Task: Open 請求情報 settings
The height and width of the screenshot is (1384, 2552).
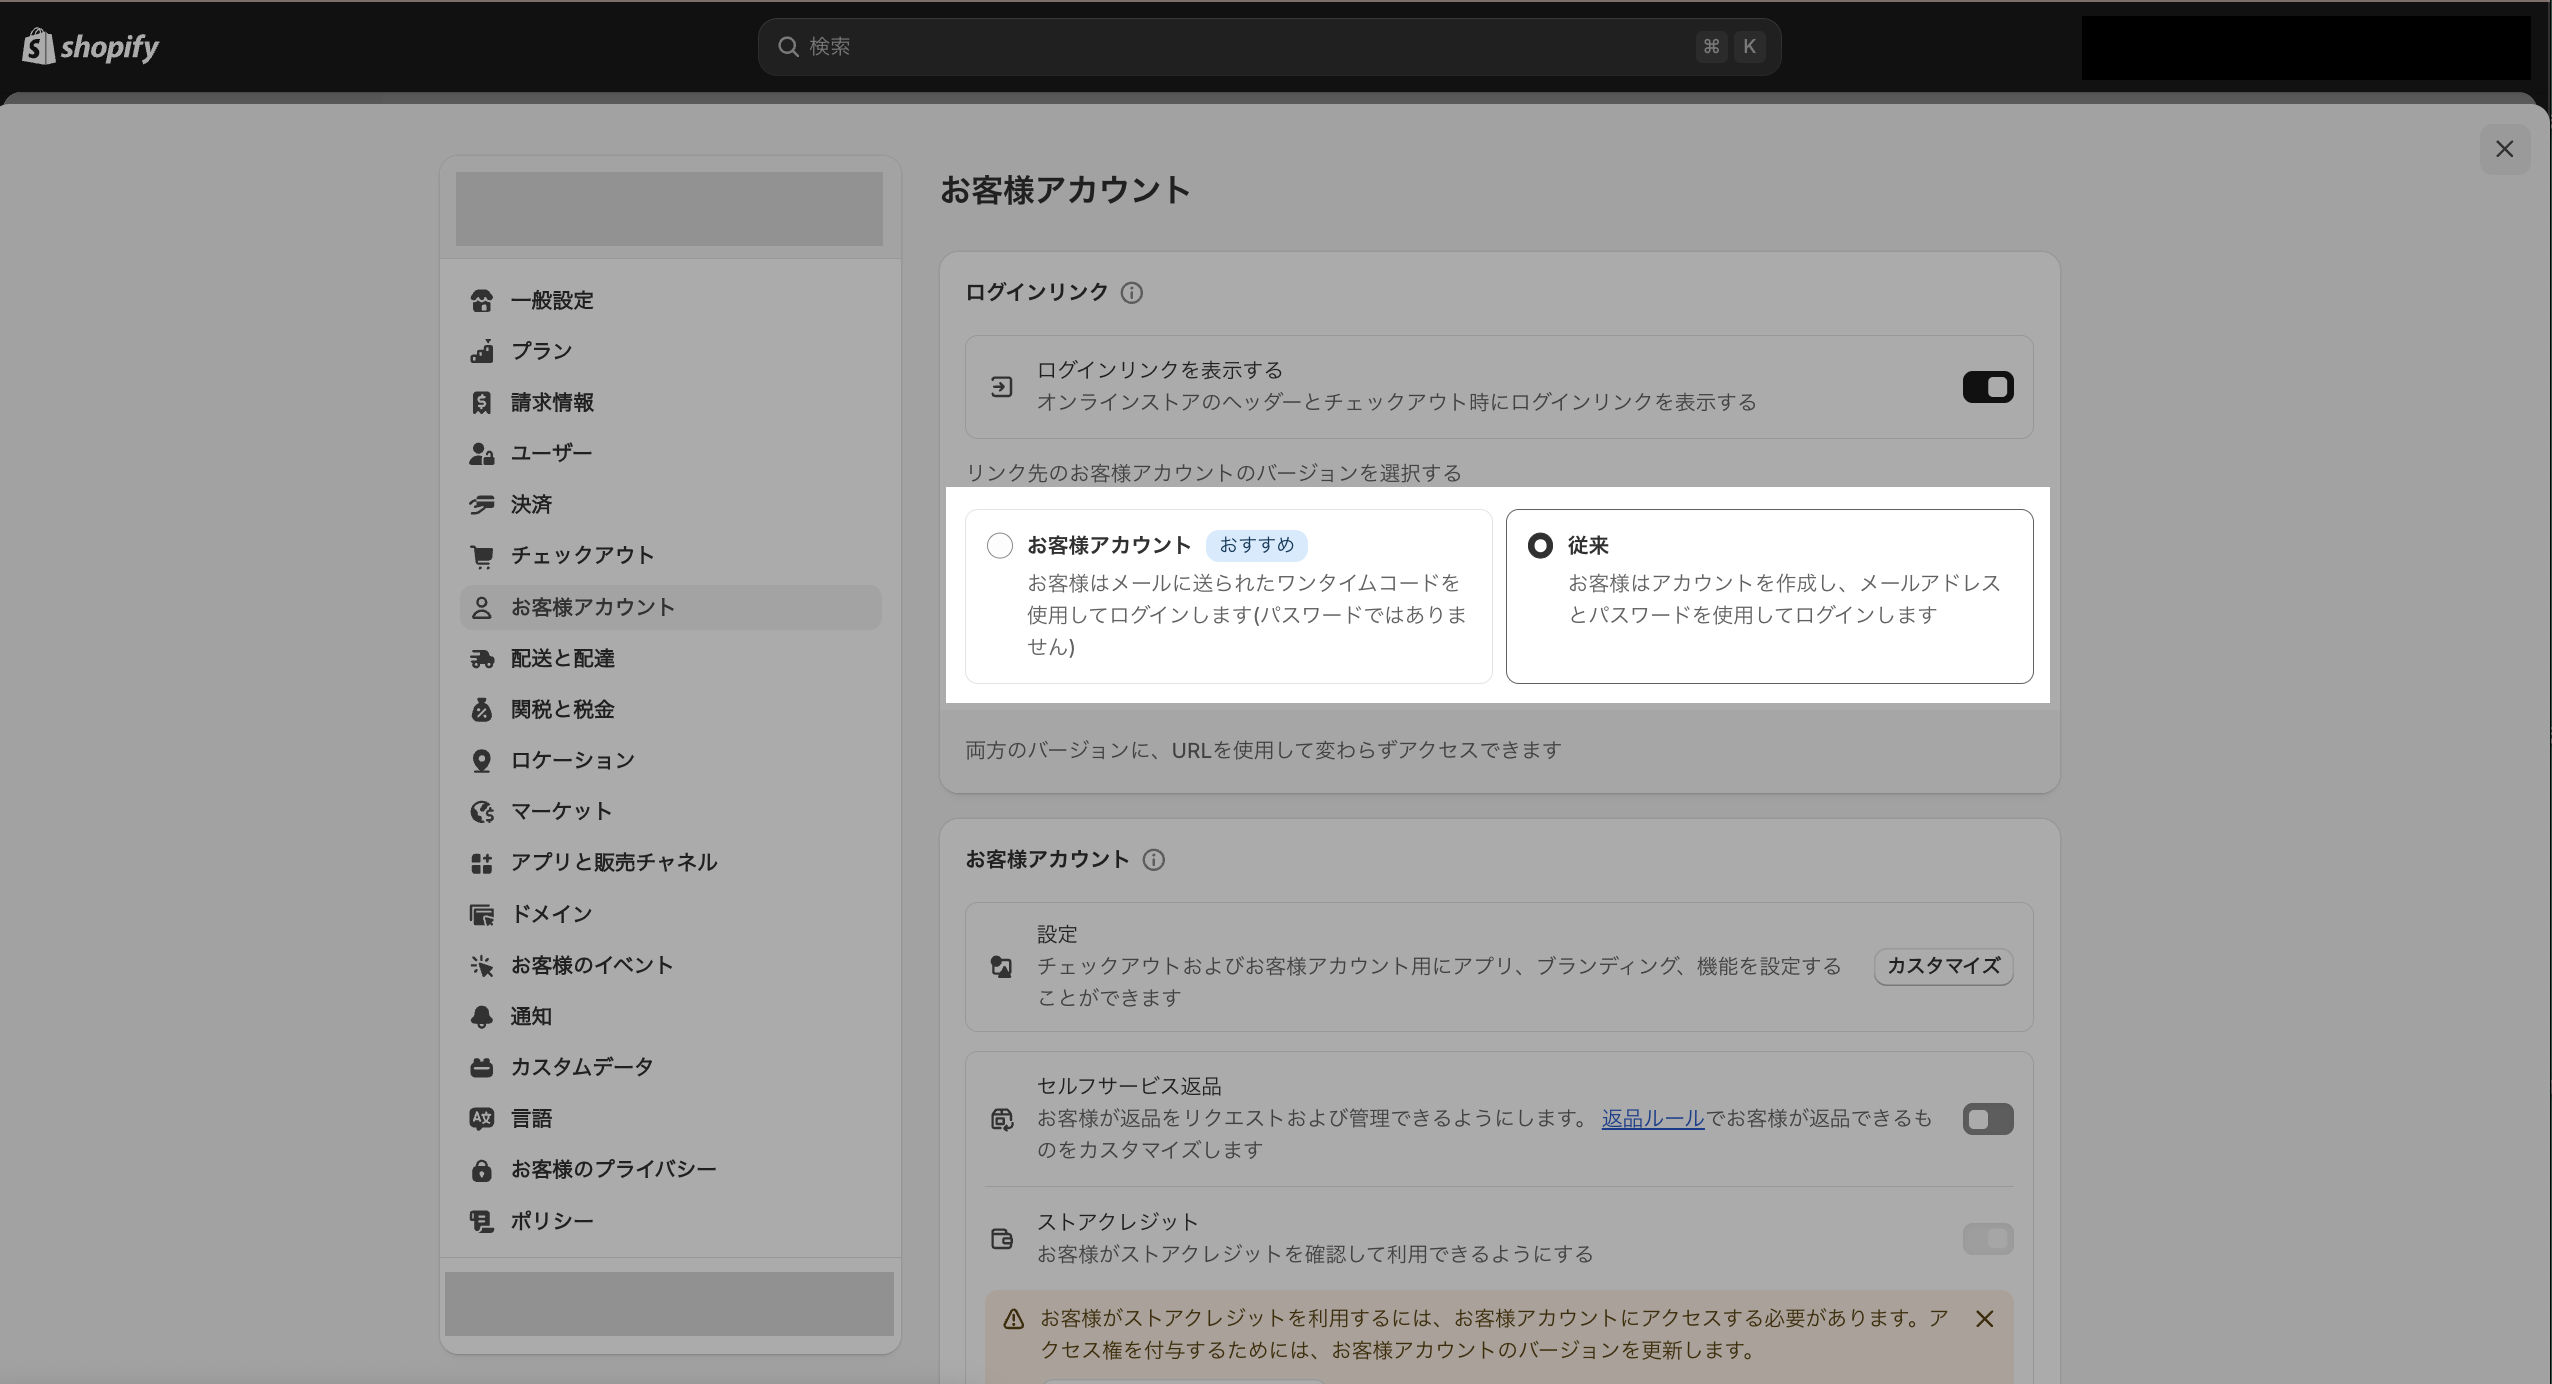Action: coord(670,402)
